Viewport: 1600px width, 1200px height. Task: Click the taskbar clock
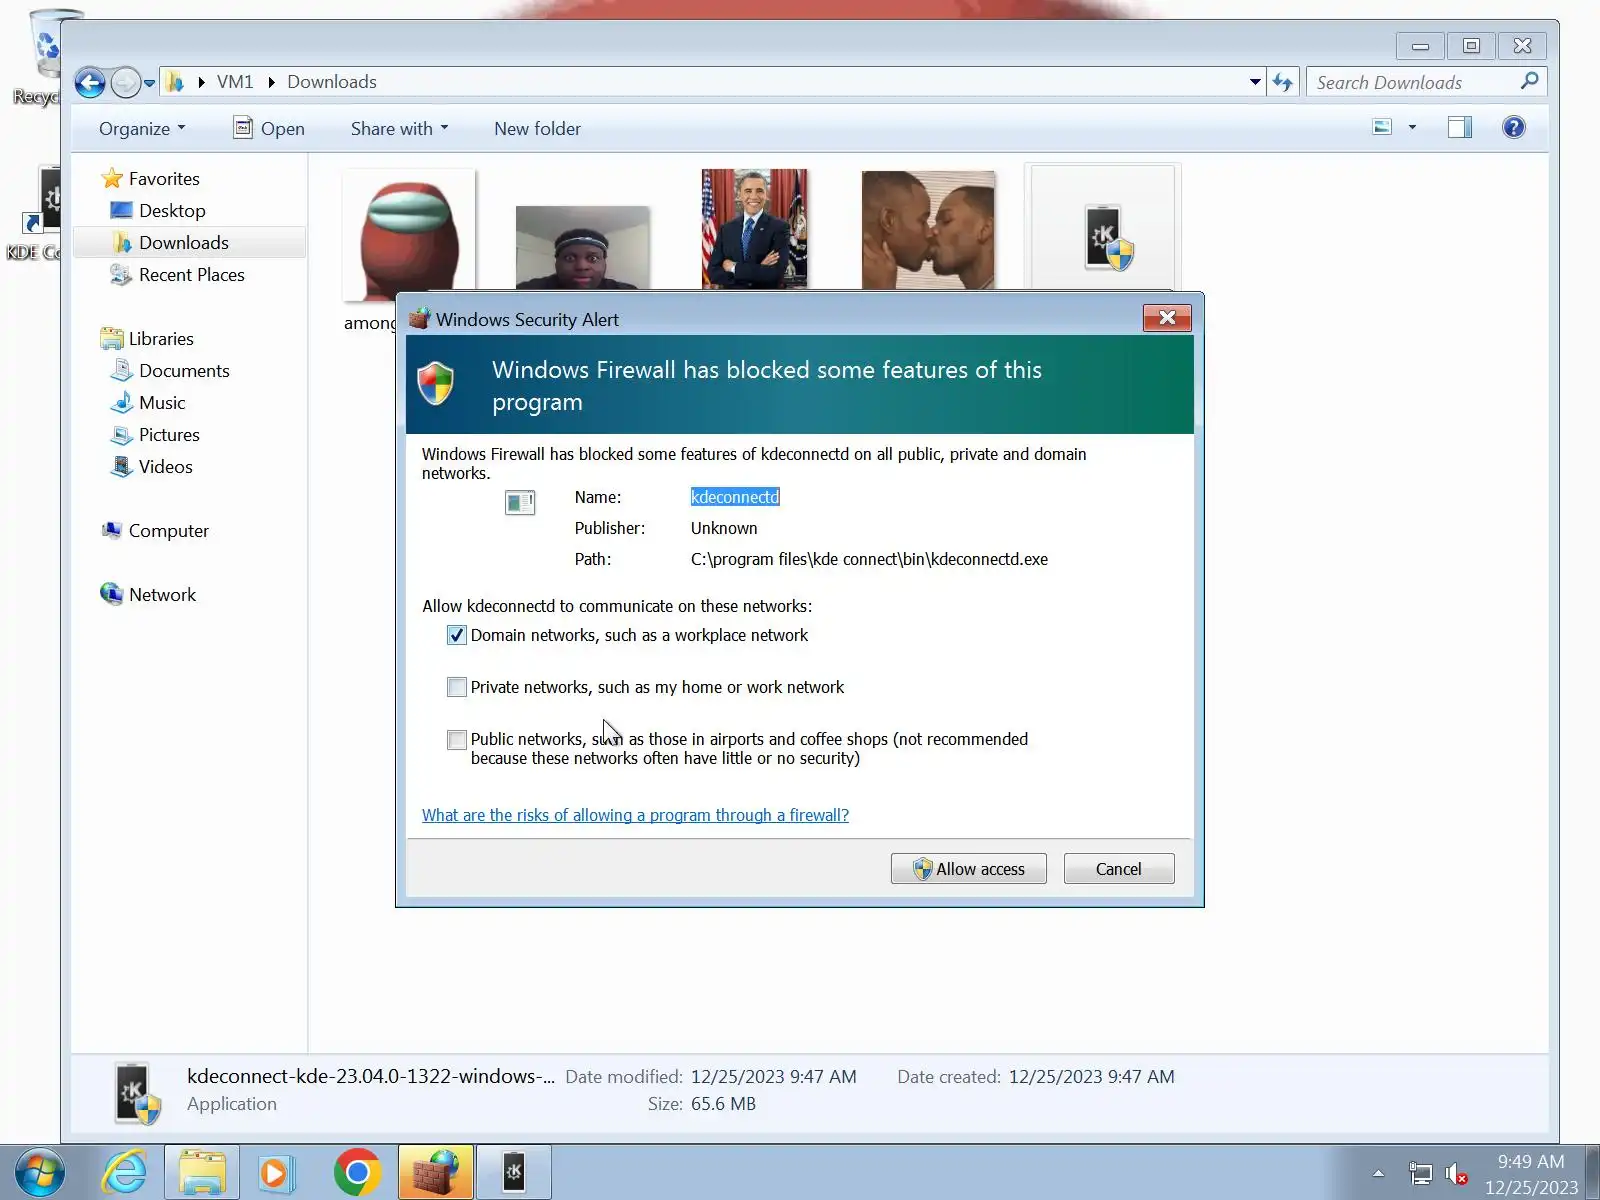(x=1531, y=1174)
